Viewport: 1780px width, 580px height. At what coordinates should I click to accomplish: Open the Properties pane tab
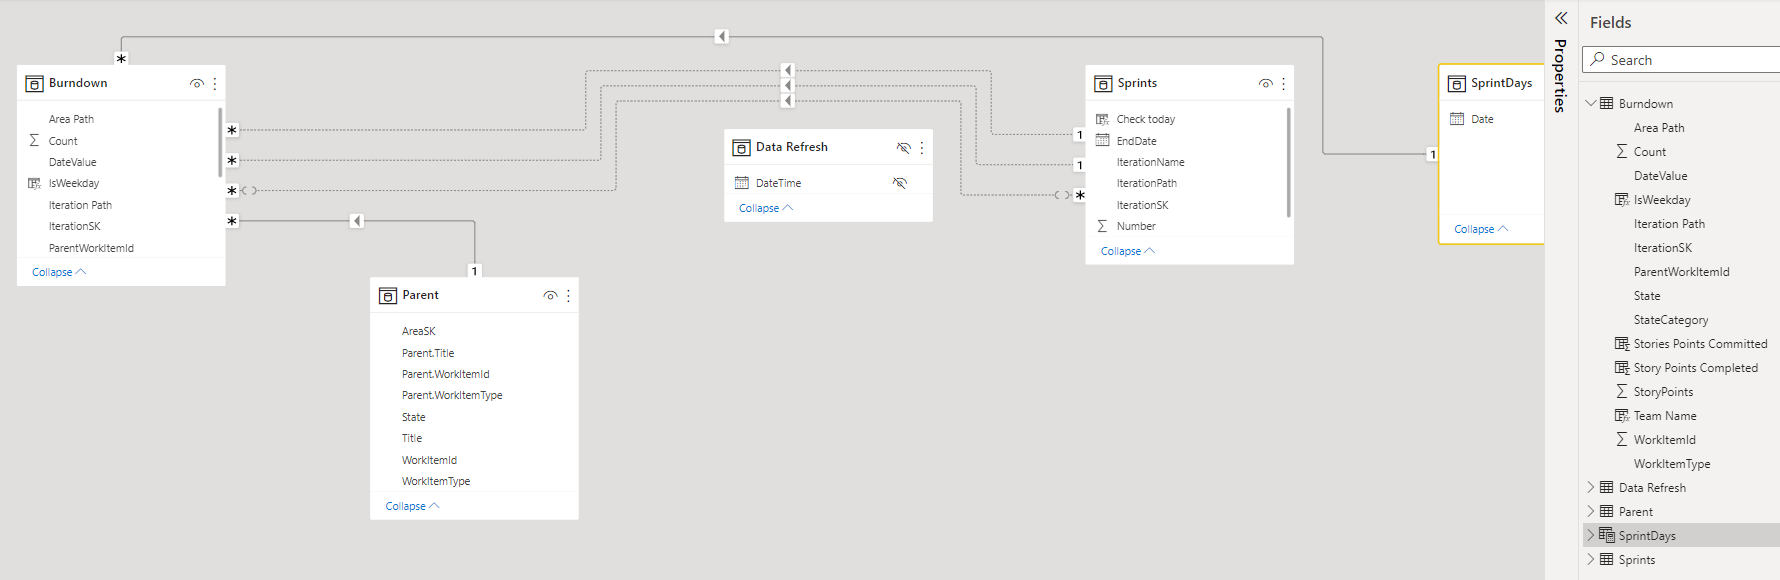click(1560, 75)
